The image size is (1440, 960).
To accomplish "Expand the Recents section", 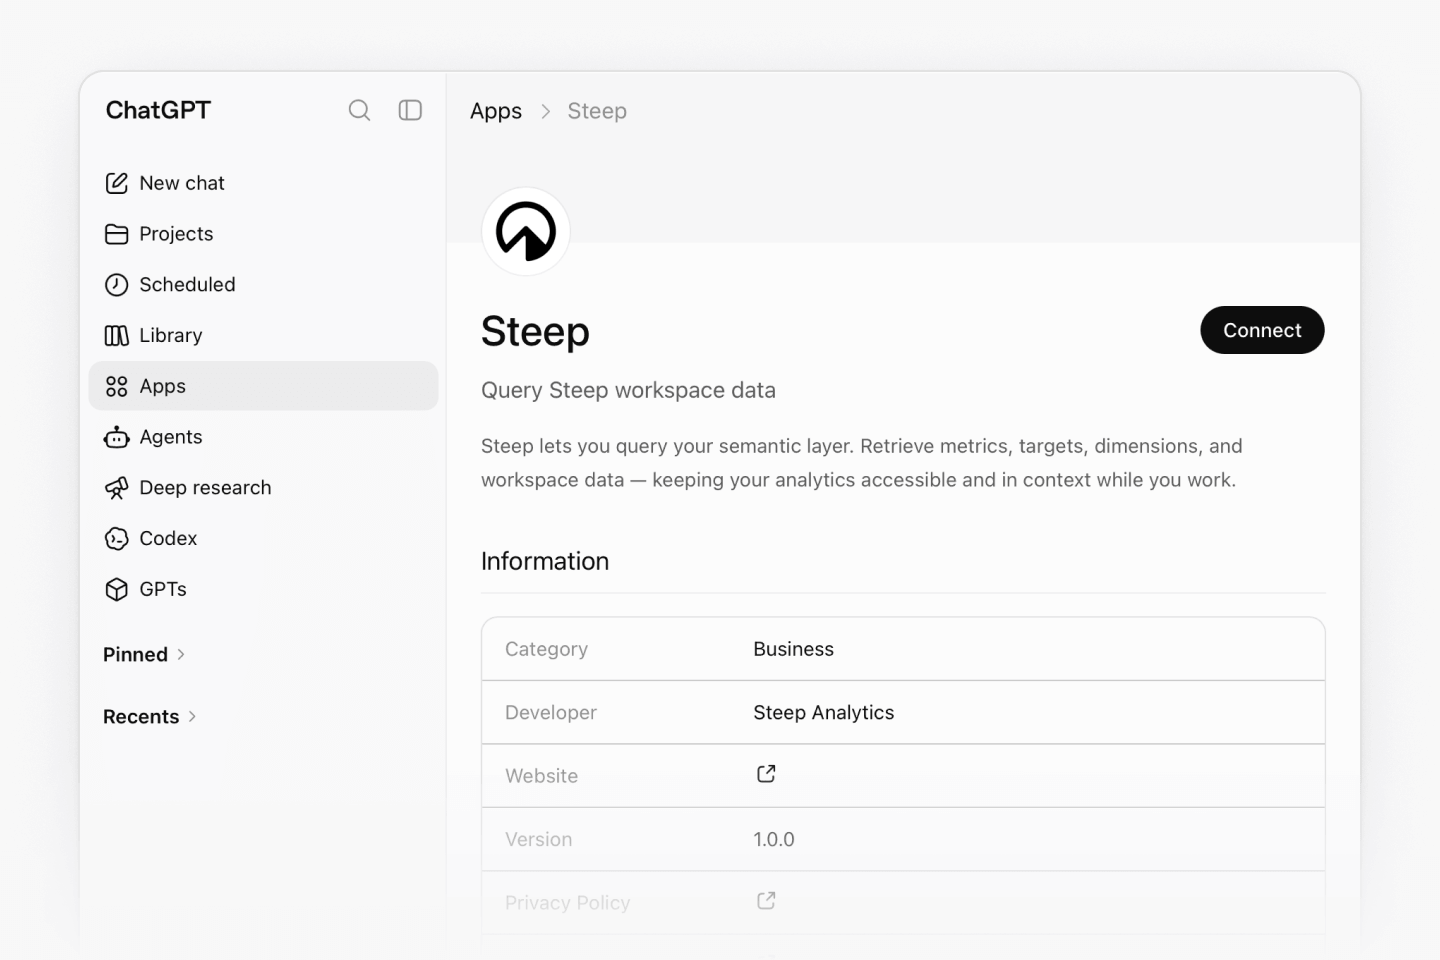I will click(x=150, y=716).
